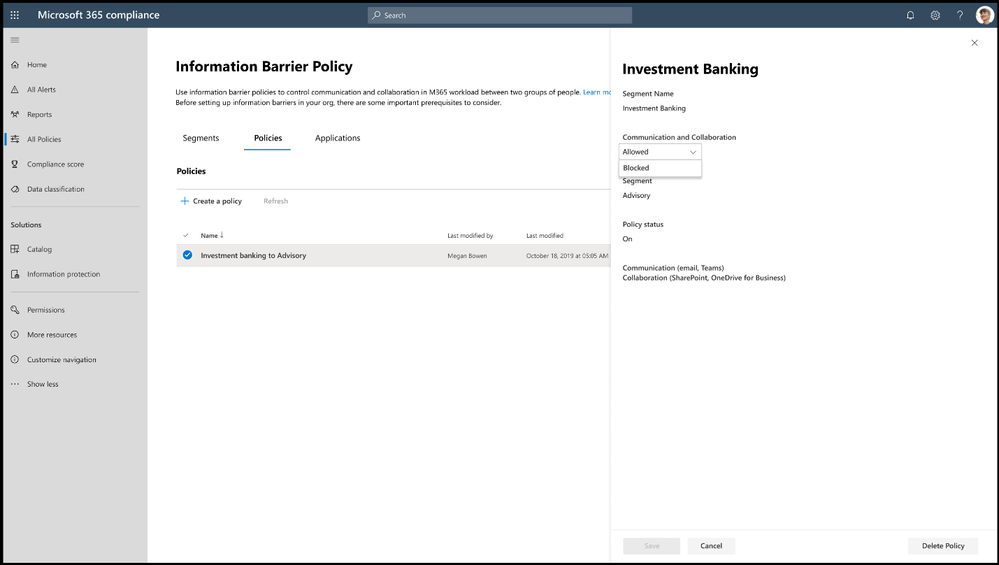Open Permissions in the sidebar
The height and width of the screenshot is (565, 999).
[46, 310]
